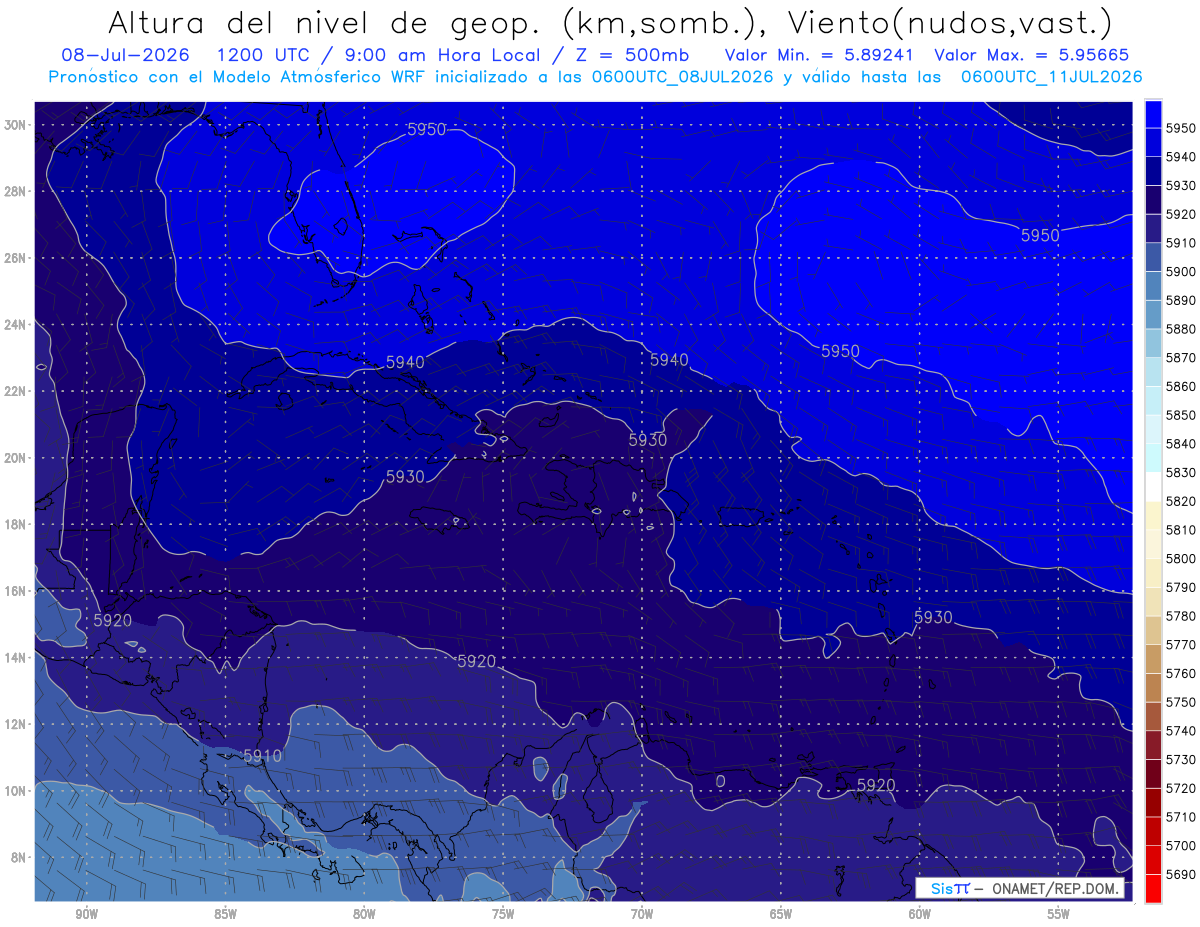Image resolution: width=1200 pixels, height=927 pixels.
Task: Click the '0600UTC_11JUL2026' valid-until text
Action: [1051, 77]
